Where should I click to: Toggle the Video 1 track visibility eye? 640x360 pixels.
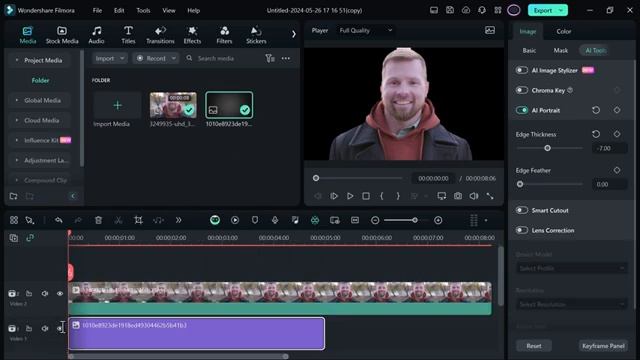[60, 328]
